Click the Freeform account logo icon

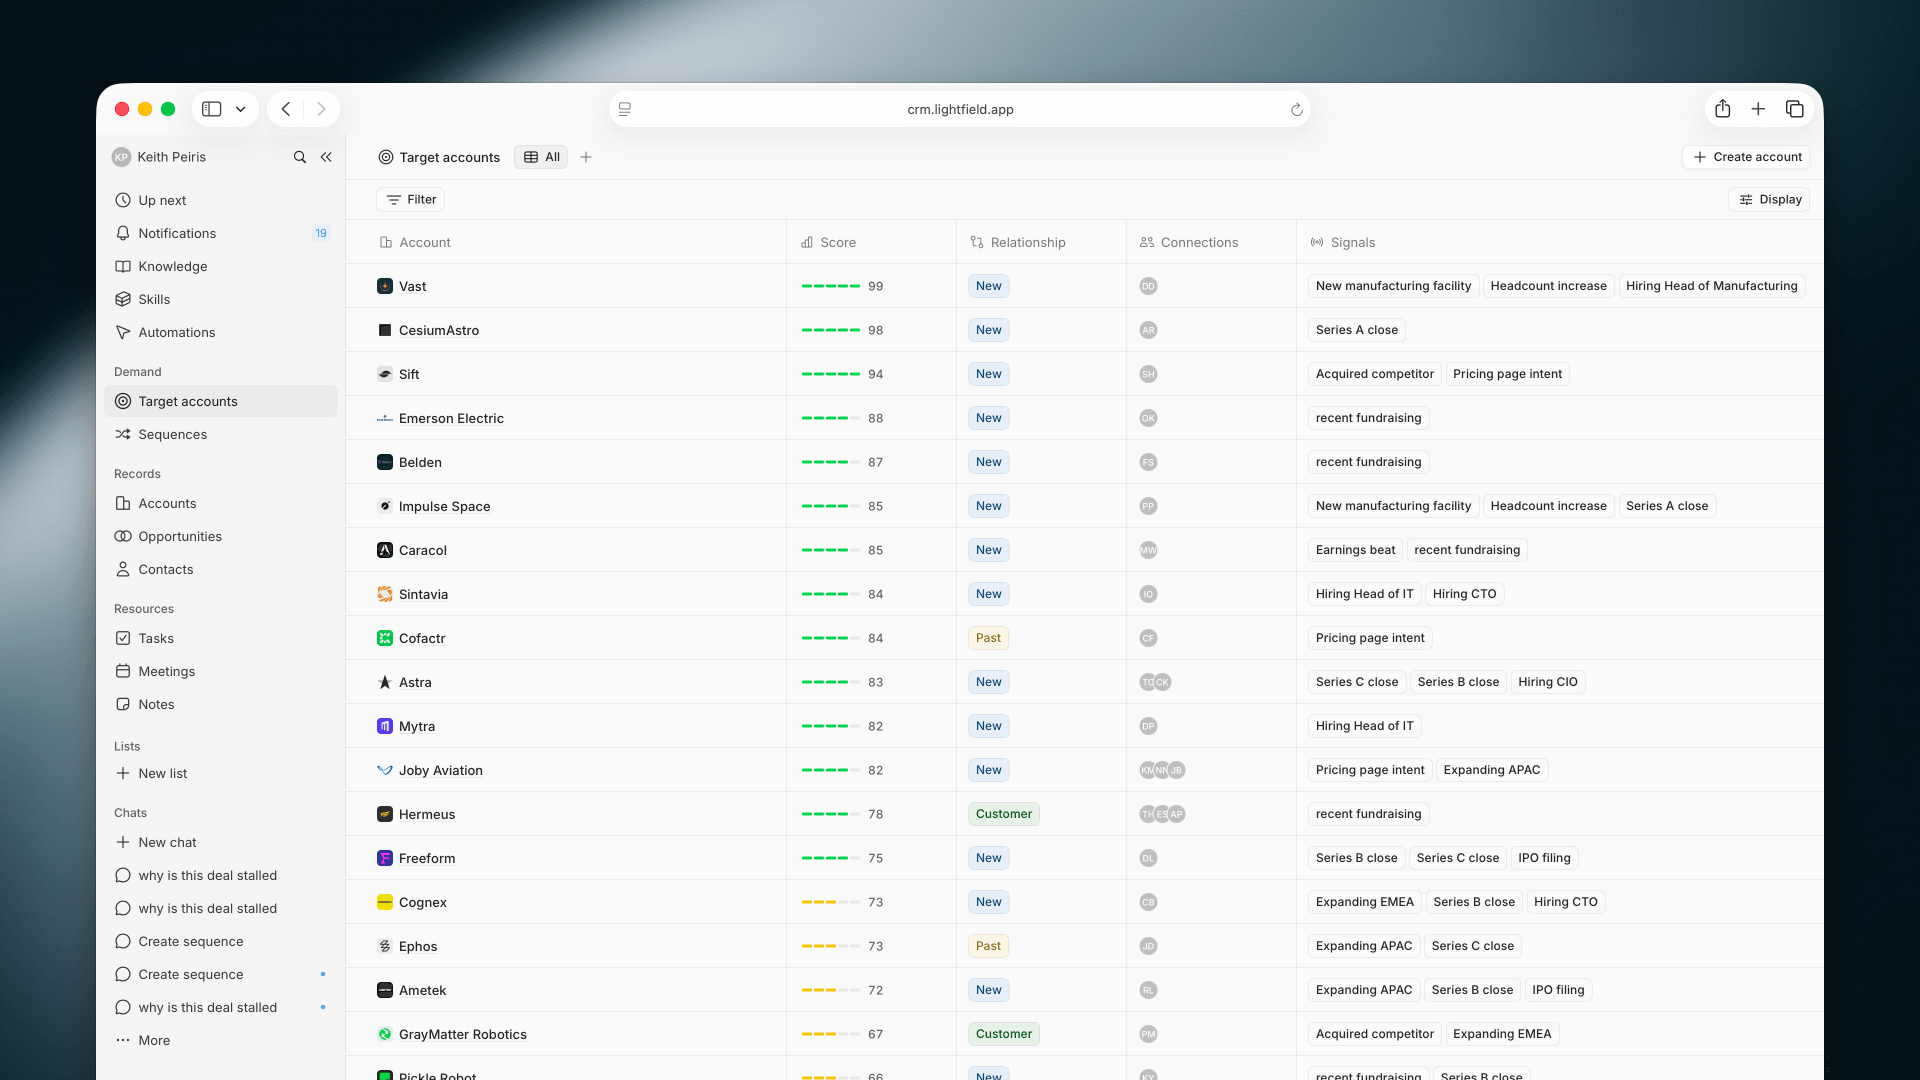[385, 858]
